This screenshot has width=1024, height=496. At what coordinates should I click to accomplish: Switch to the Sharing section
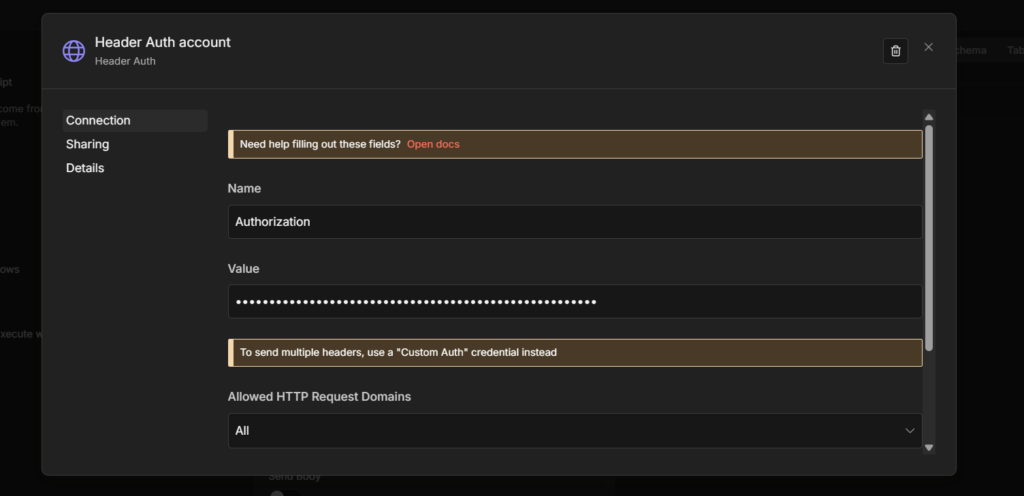click(88, 145)
